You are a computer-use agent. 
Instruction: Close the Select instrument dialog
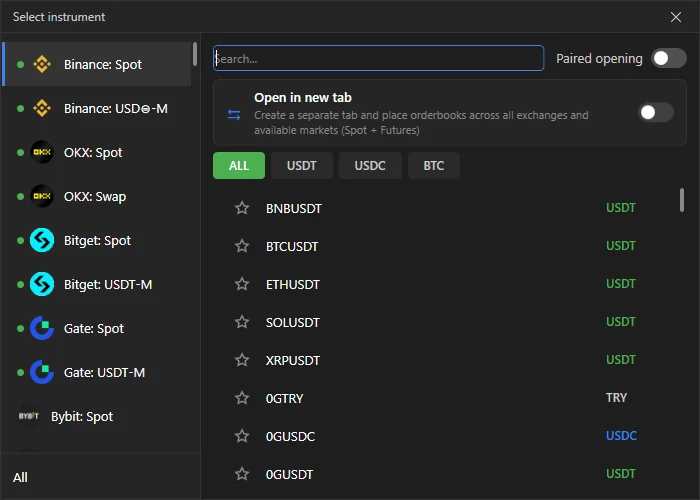[x=675, y=17]
